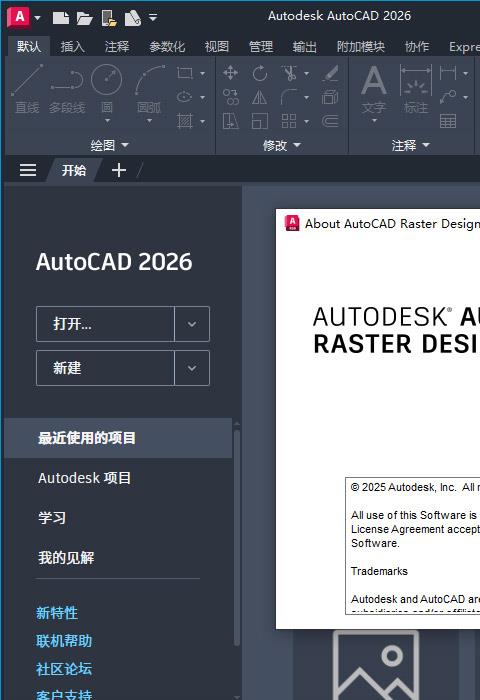Click the plus button for a new drawing tab
The width and height of the screenshot is (480, 700).
[x=119, y=170]
